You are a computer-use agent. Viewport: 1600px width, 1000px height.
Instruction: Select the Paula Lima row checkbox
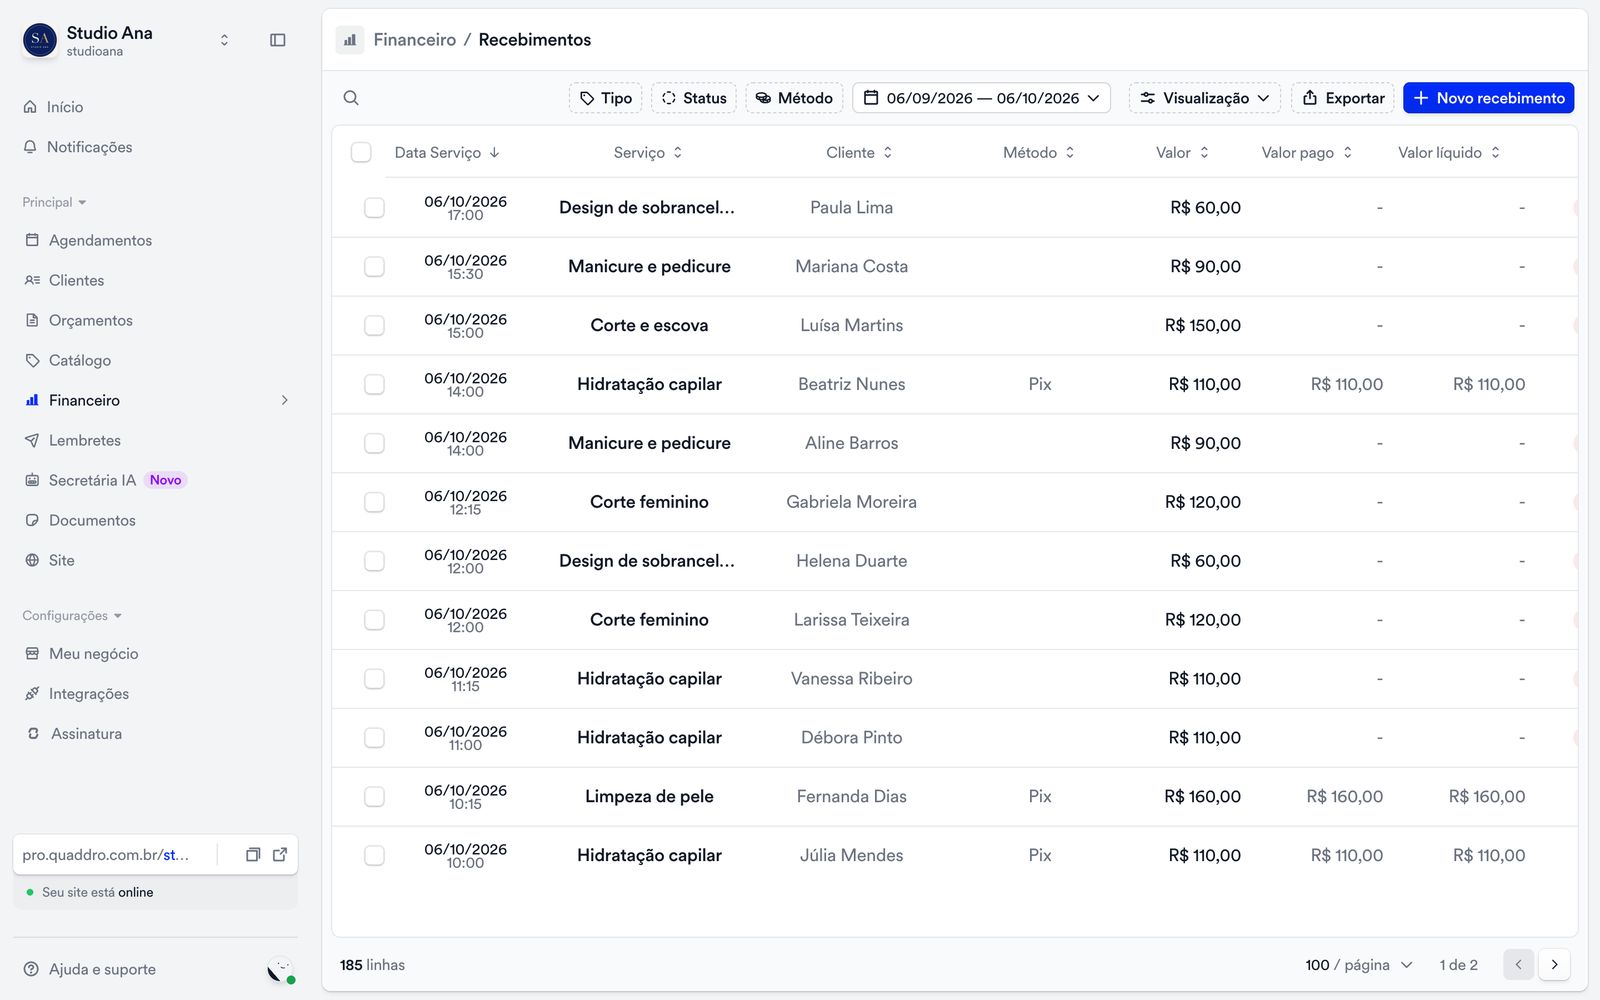374,208
